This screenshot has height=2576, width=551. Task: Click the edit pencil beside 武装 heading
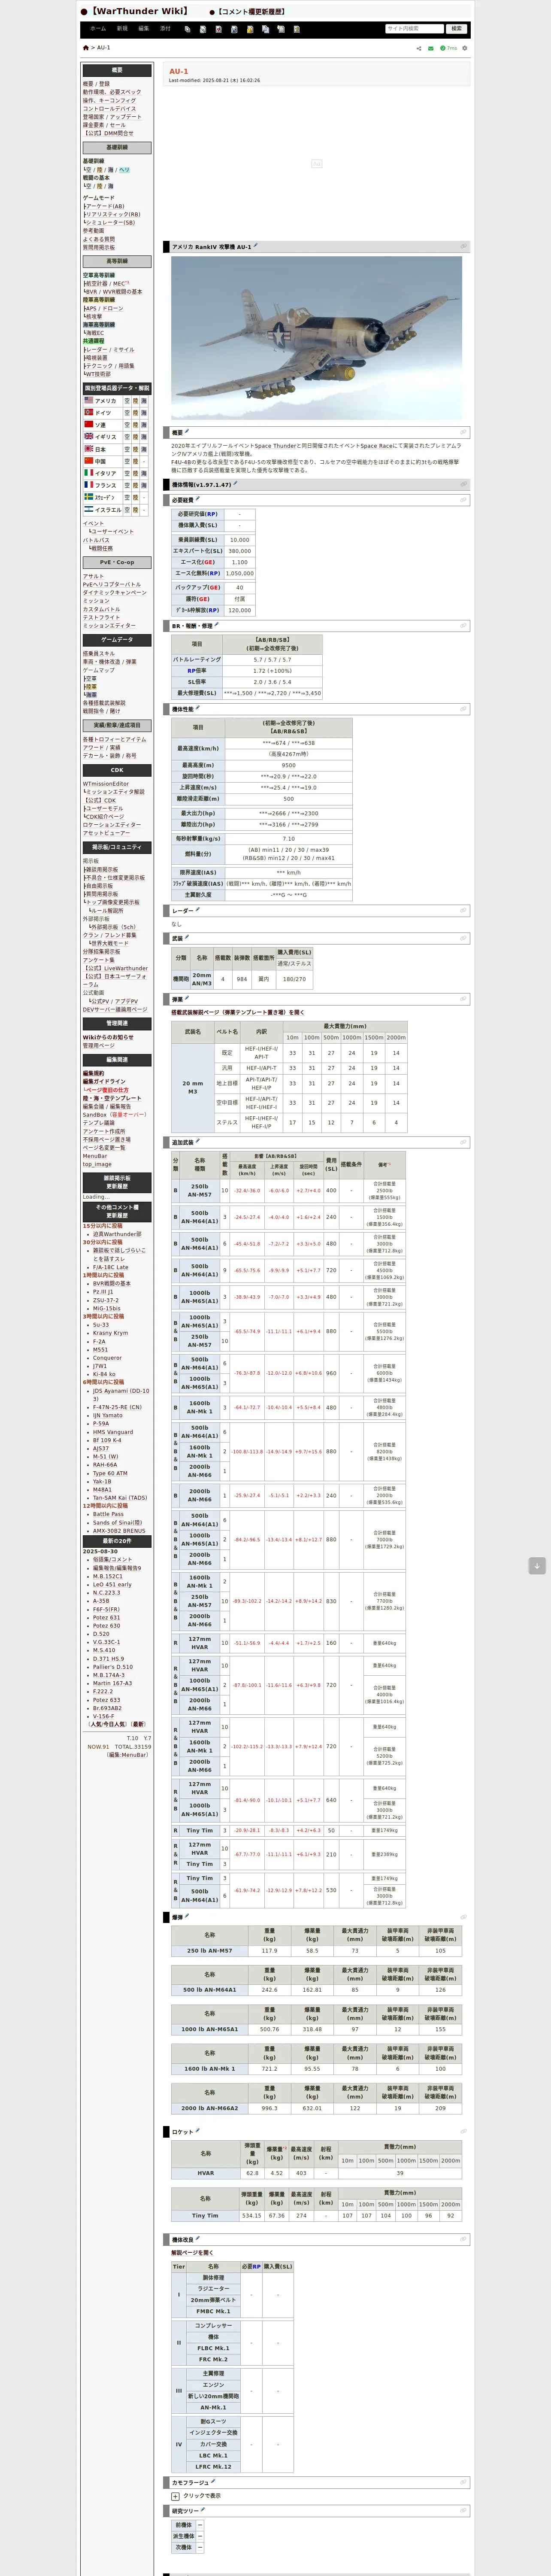187,937
